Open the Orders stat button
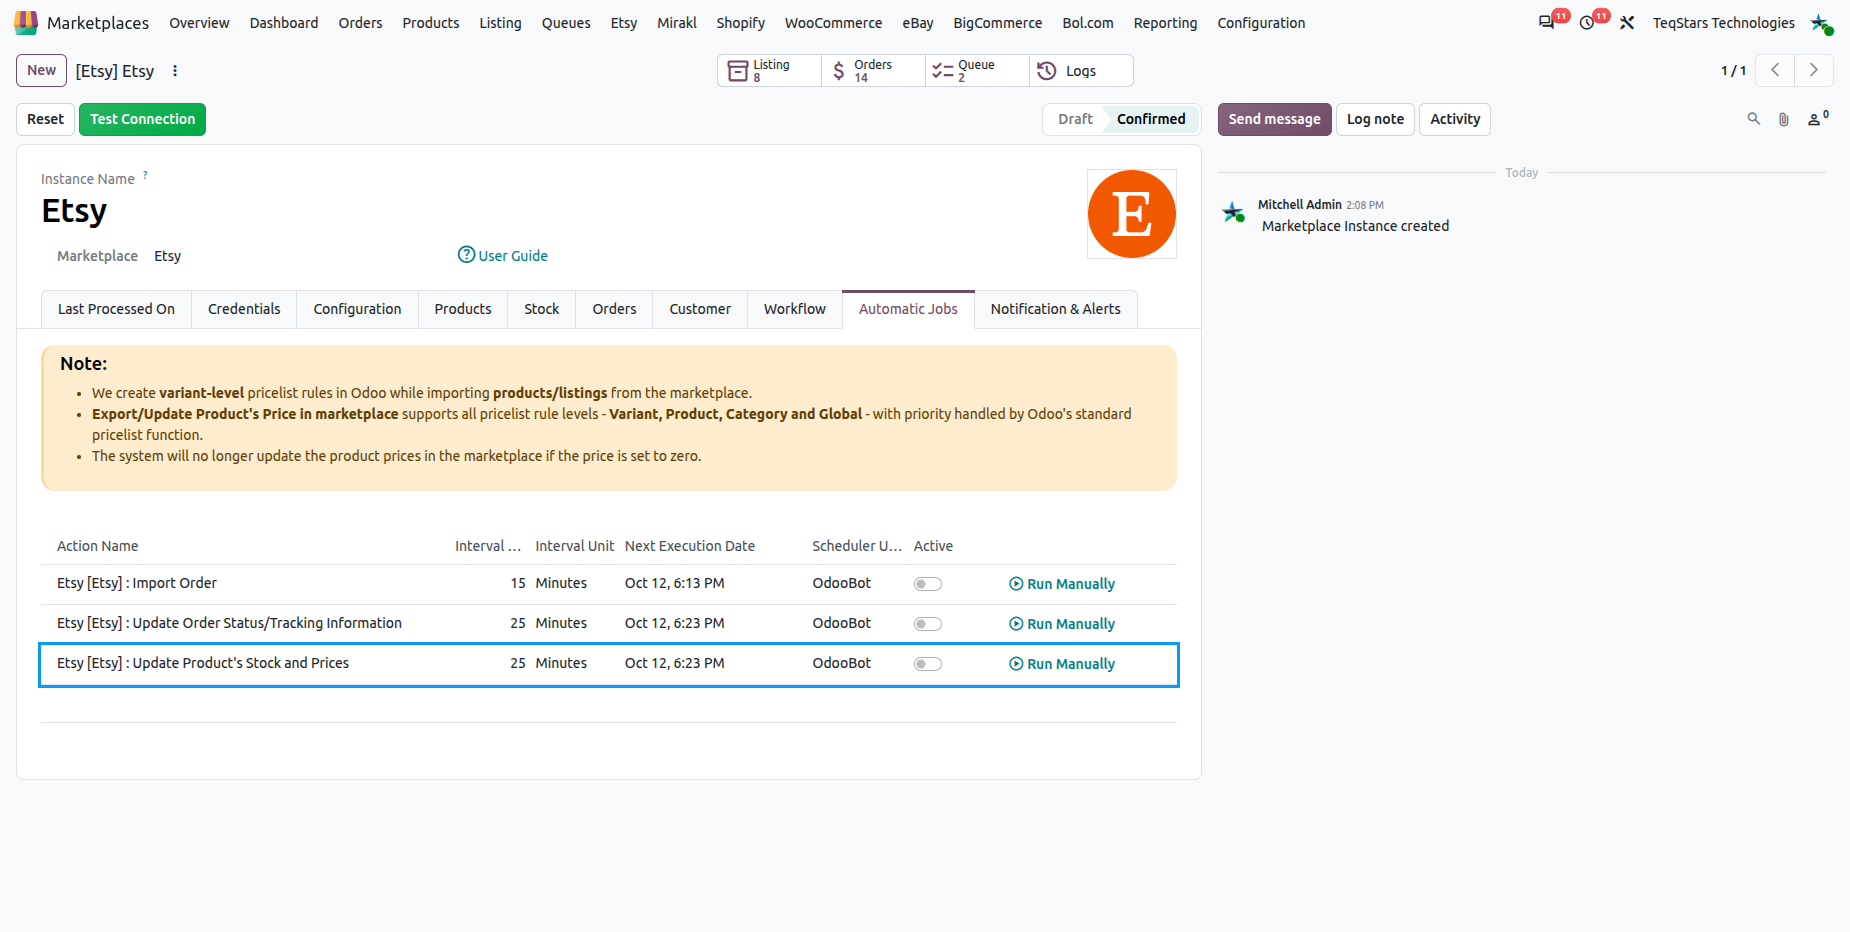Viewport: 1850px width, 932px height. pyautogui.click(x=873, y=71)
